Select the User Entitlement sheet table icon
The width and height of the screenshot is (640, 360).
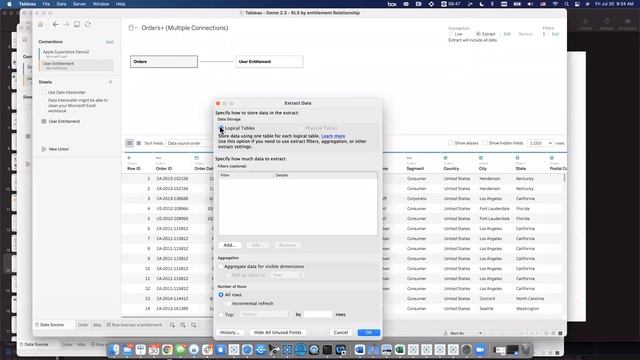44,121
